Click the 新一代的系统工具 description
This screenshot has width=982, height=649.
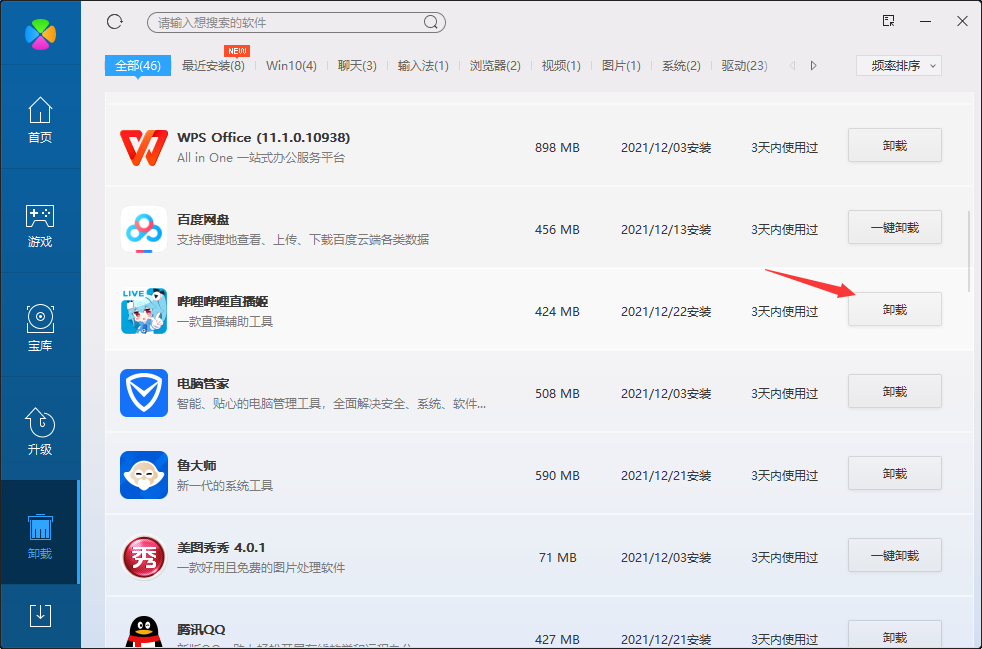tap(225, 485)
